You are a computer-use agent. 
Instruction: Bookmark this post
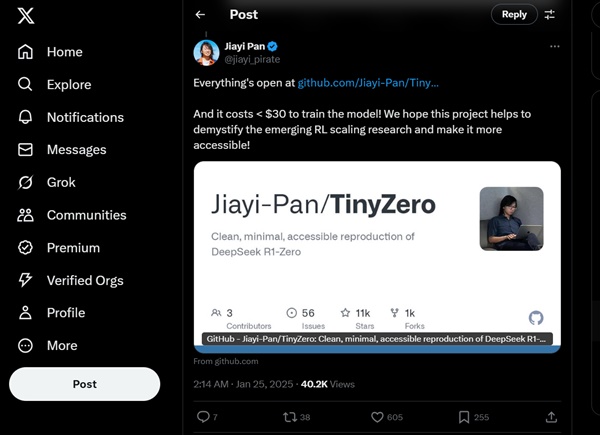click(x=464, y=416)
